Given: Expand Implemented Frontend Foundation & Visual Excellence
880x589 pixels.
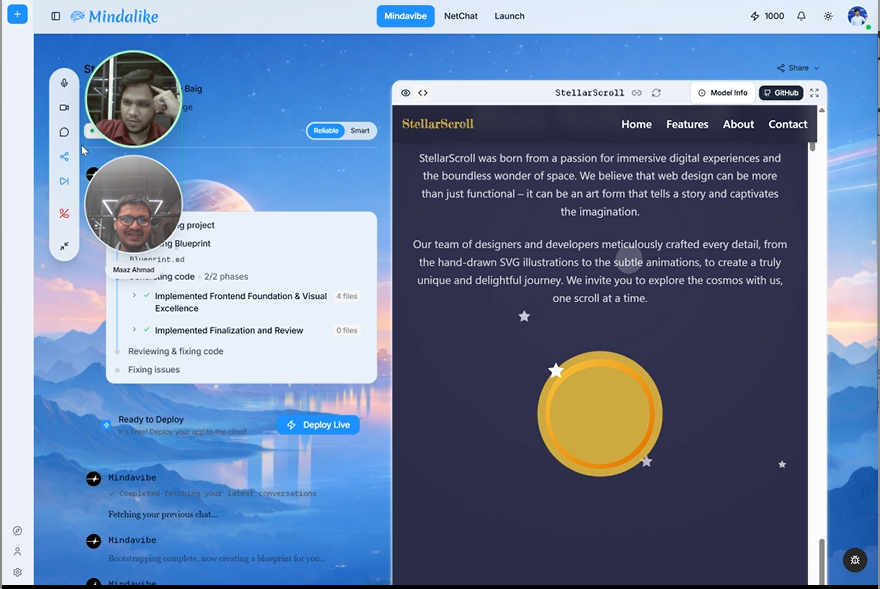Looking at the screenshot, I should pyautogui.click(x=134, y=295).
